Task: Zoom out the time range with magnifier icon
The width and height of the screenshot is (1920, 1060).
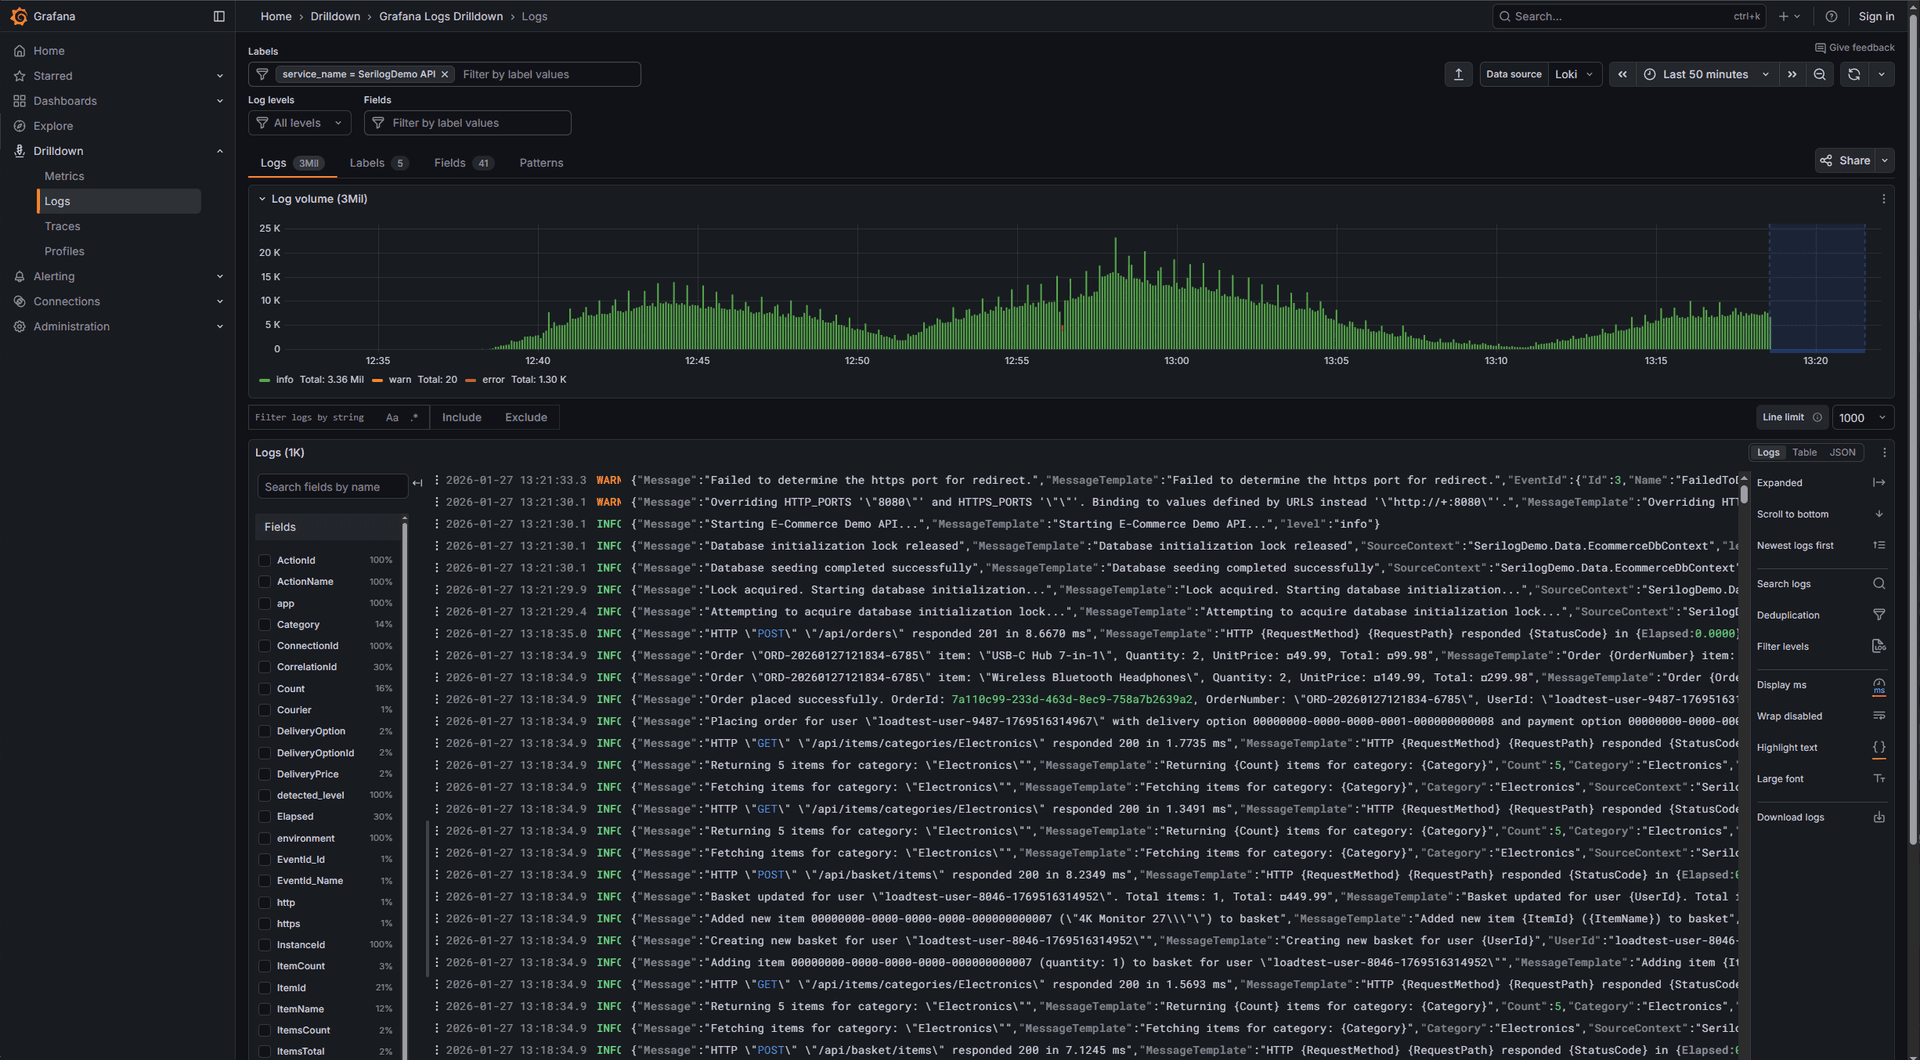Action: pos(1820,74)
